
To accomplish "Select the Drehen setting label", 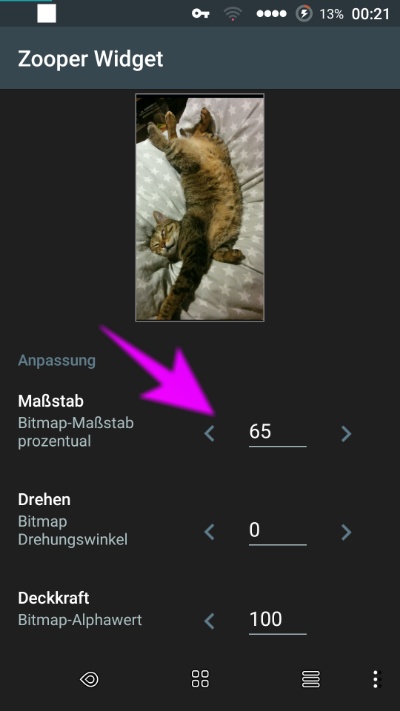I will pyautogui.click(x=44, y=499).
